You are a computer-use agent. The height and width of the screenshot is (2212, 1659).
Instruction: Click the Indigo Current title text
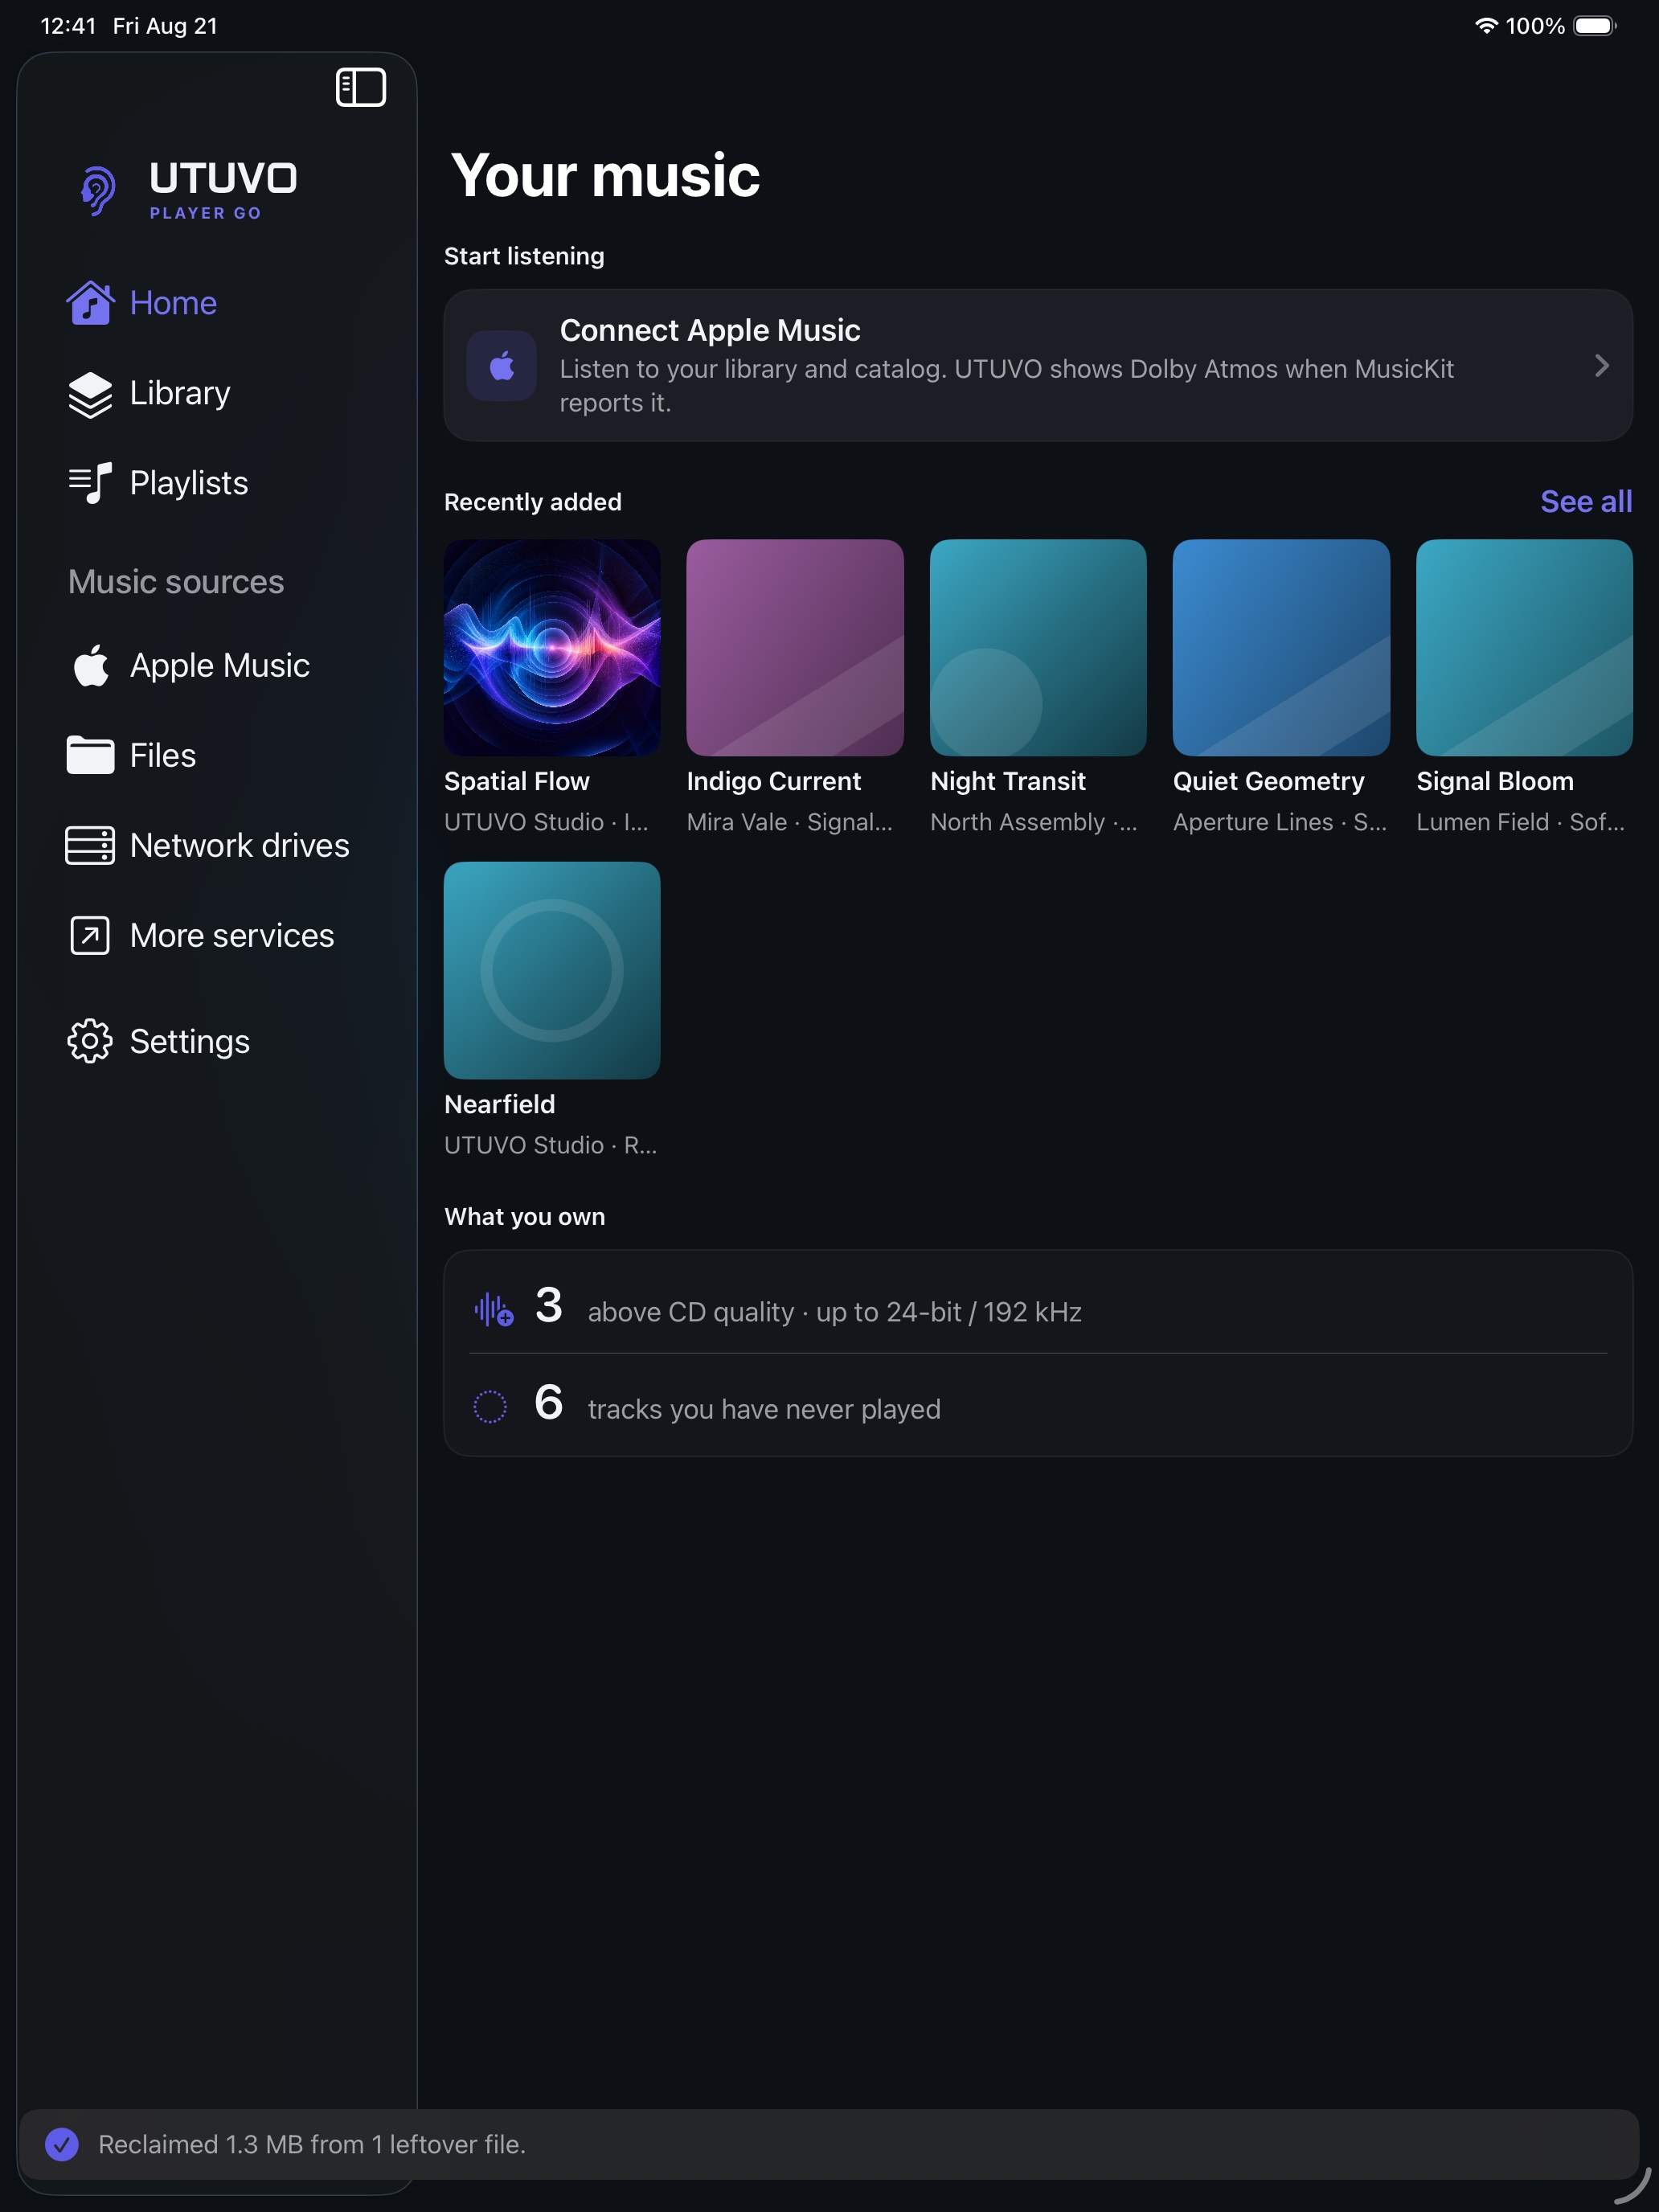[774, 781]
